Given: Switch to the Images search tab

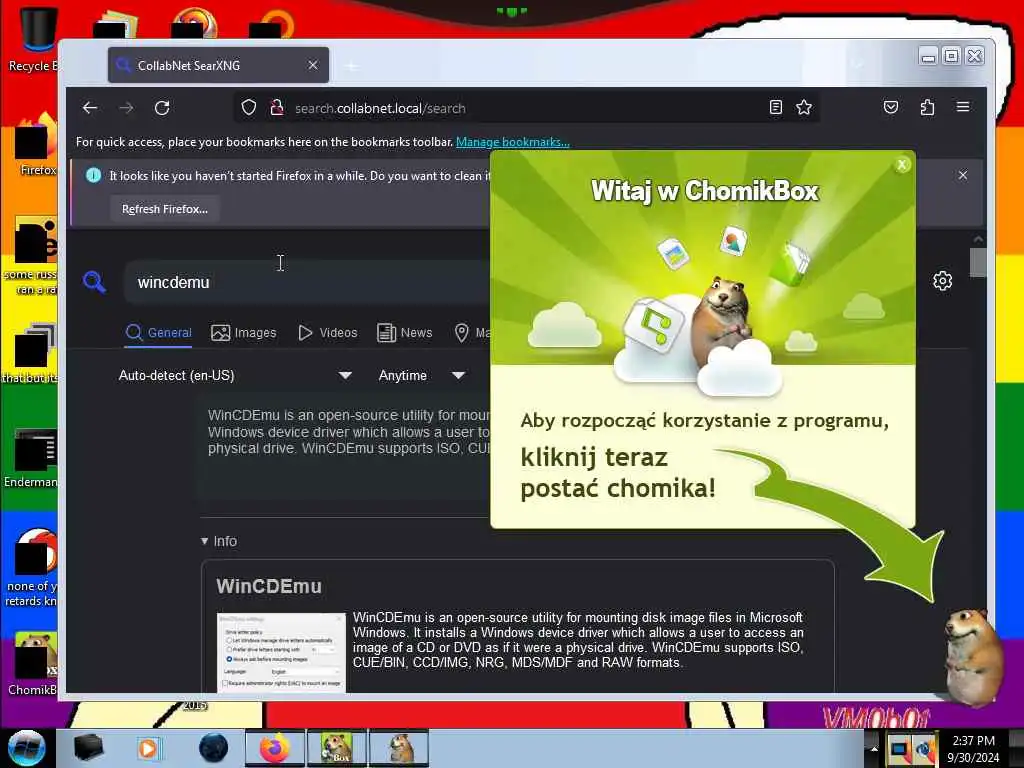Looking at the screenshot, I should [244, 332].
